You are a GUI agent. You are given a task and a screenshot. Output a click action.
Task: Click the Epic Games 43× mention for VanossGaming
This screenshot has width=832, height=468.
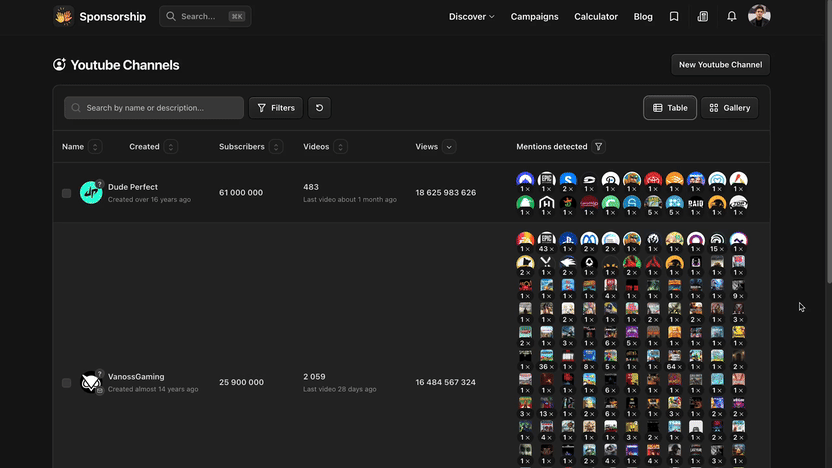point(547,240)
